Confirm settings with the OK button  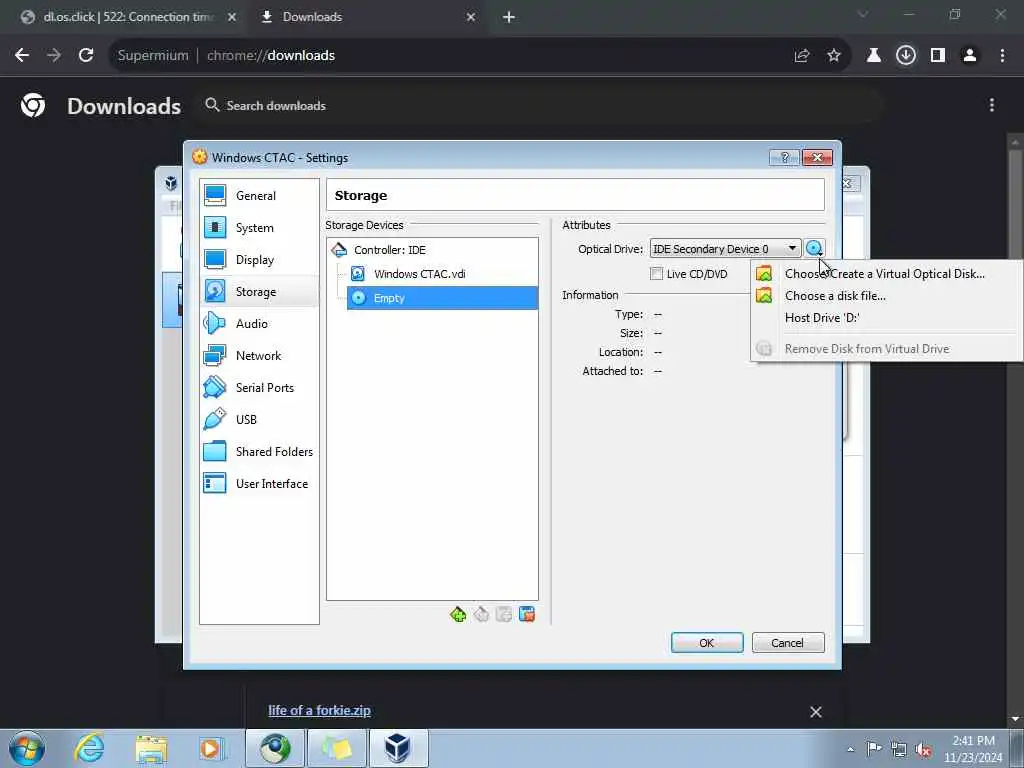click(707, 643)
